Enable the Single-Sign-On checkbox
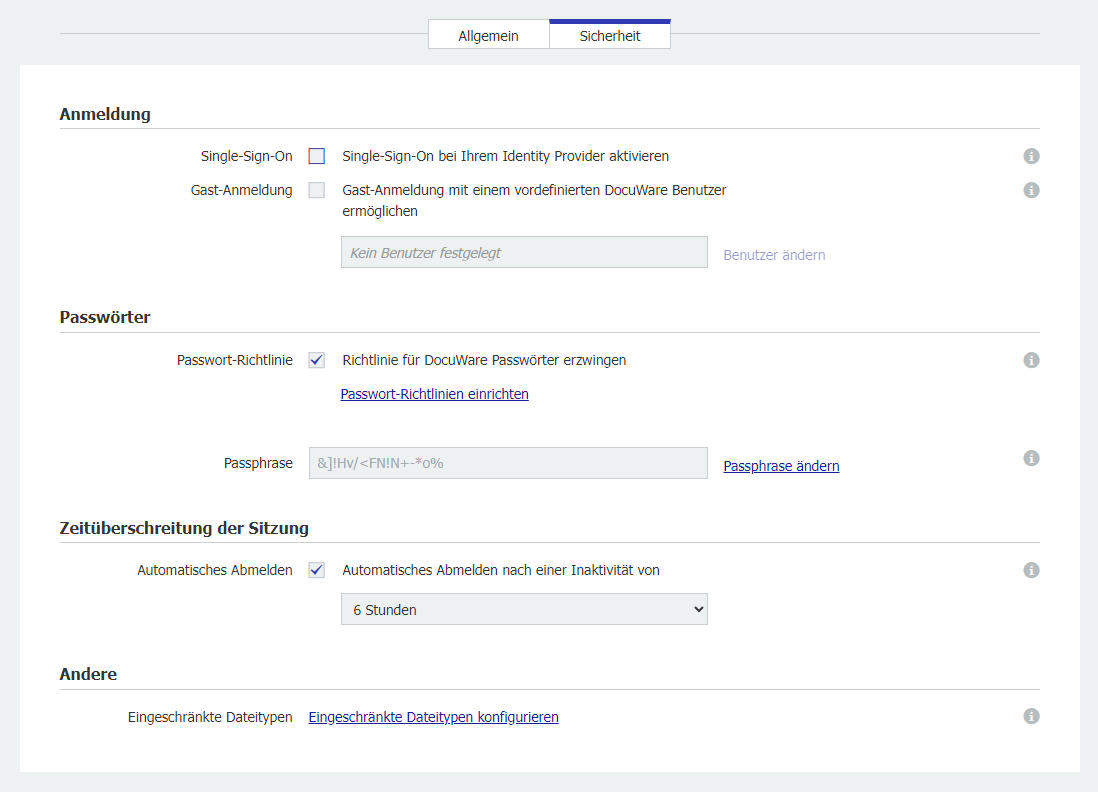 point(317,156)
